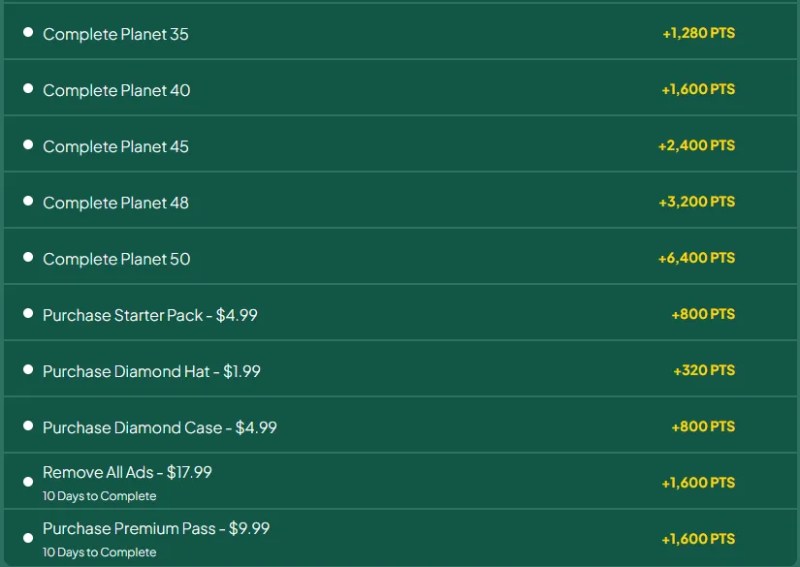Select the bullet beside Purchase Starter Pack
Image resolution: width=800 pixels, height=567 pixels.
[28, 314]
